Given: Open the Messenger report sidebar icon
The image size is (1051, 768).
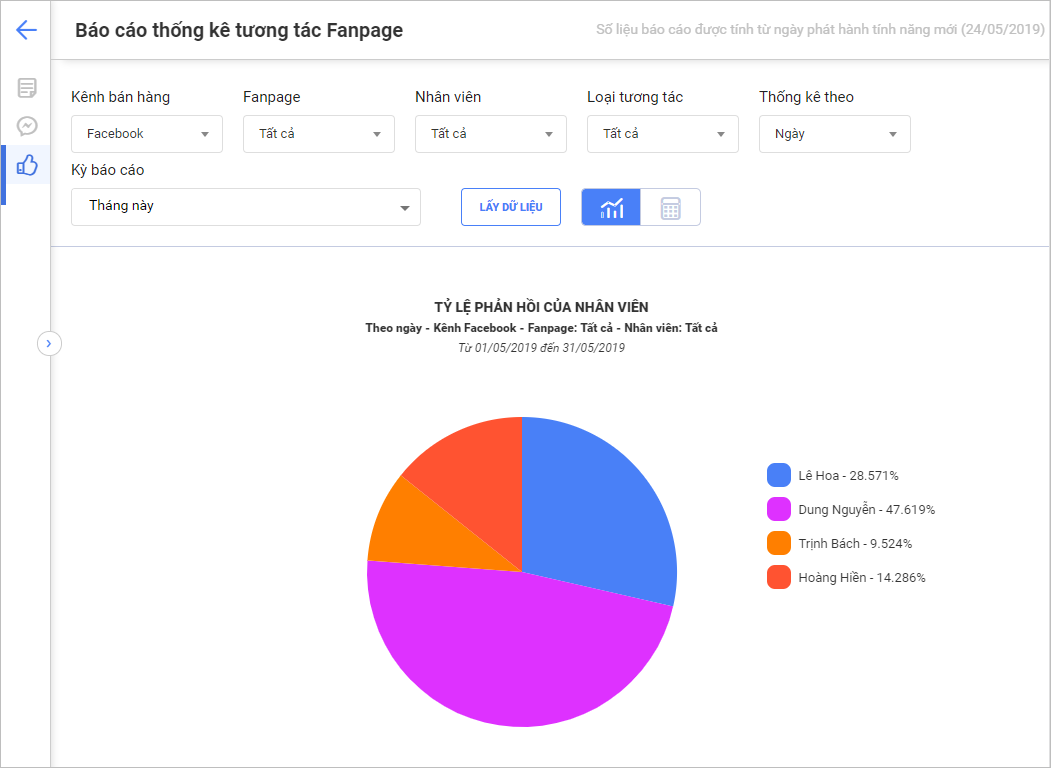Looking at the screenshot, I should pyautogui.click(x=27, y=126).
